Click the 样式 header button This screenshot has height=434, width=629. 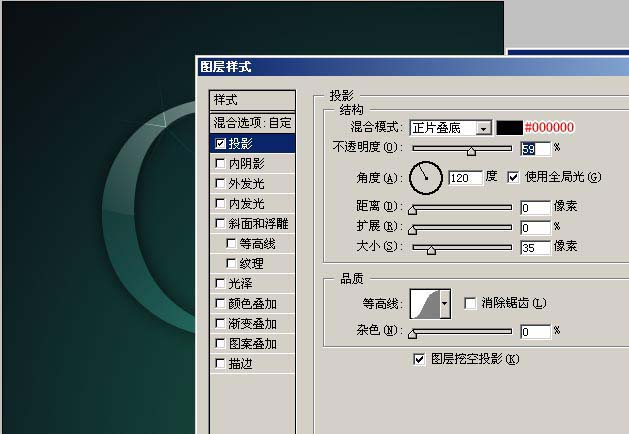click(252, 100)
